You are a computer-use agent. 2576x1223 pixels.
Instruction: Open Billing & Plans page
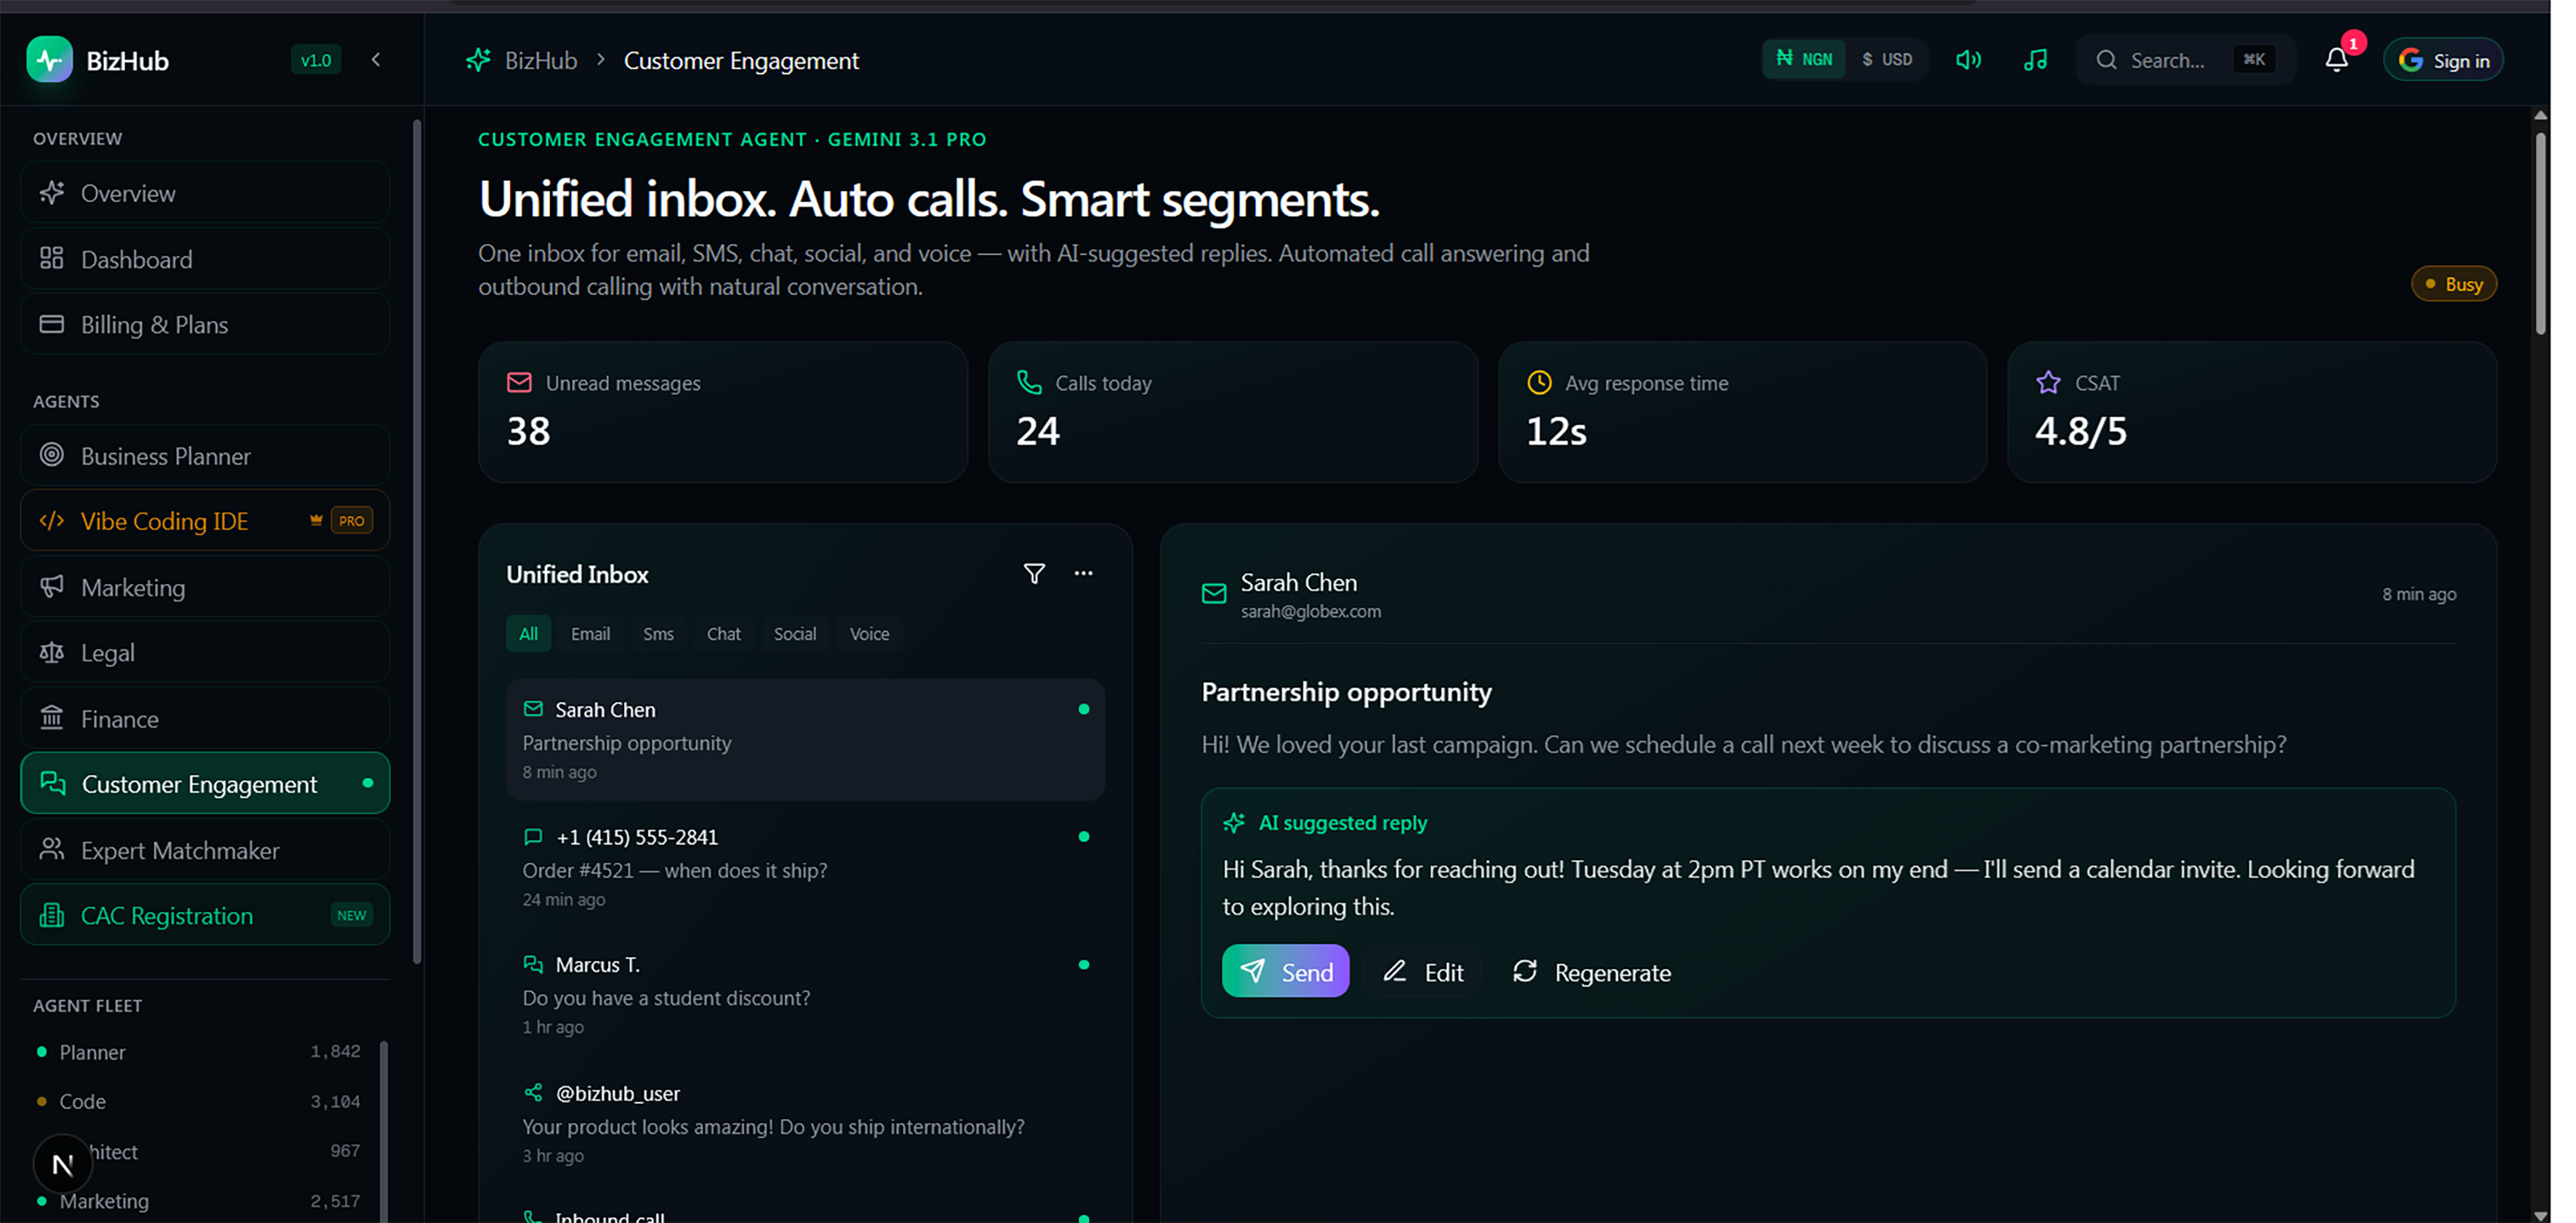pos(205,325)
